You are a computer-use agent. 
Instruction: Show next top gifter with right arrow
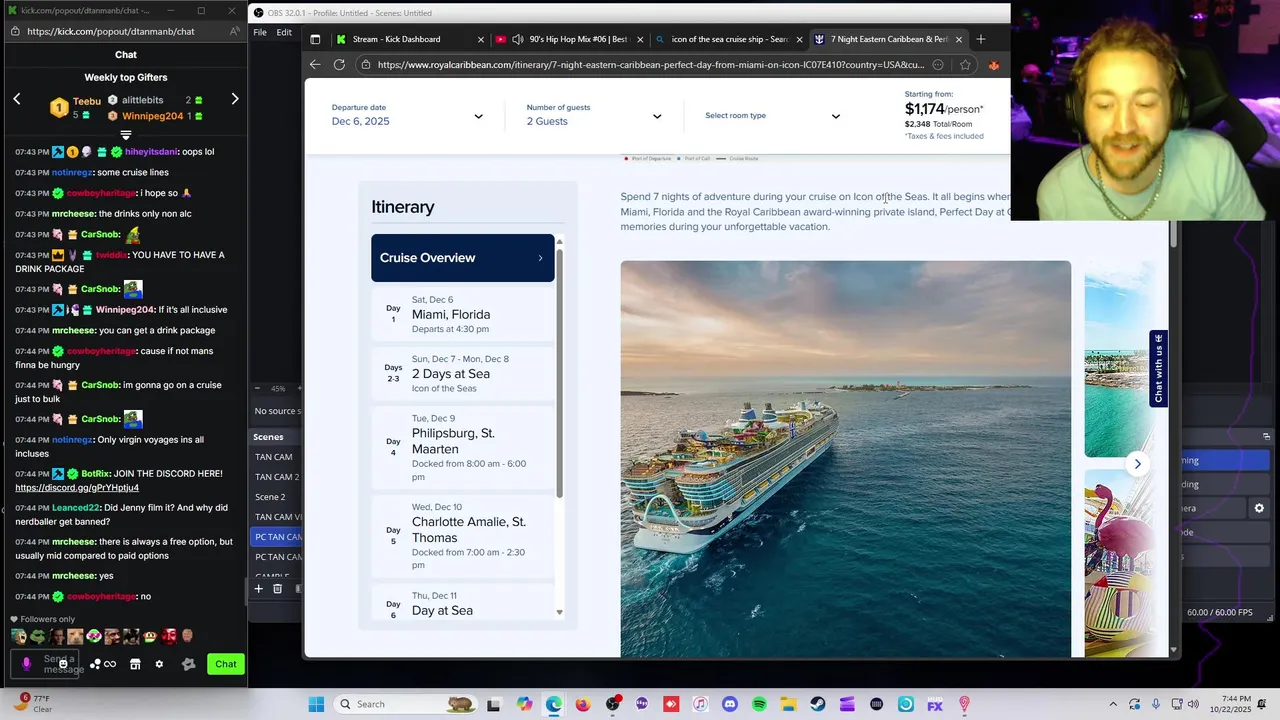coord(235,99)
